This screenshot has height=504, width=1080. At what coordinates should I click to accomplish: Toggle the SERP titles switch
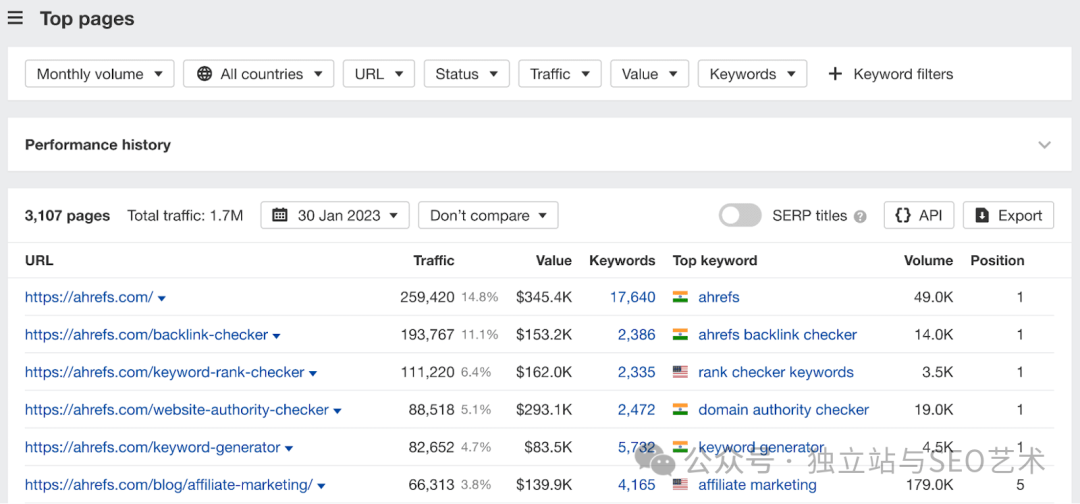tap(740, 216)
